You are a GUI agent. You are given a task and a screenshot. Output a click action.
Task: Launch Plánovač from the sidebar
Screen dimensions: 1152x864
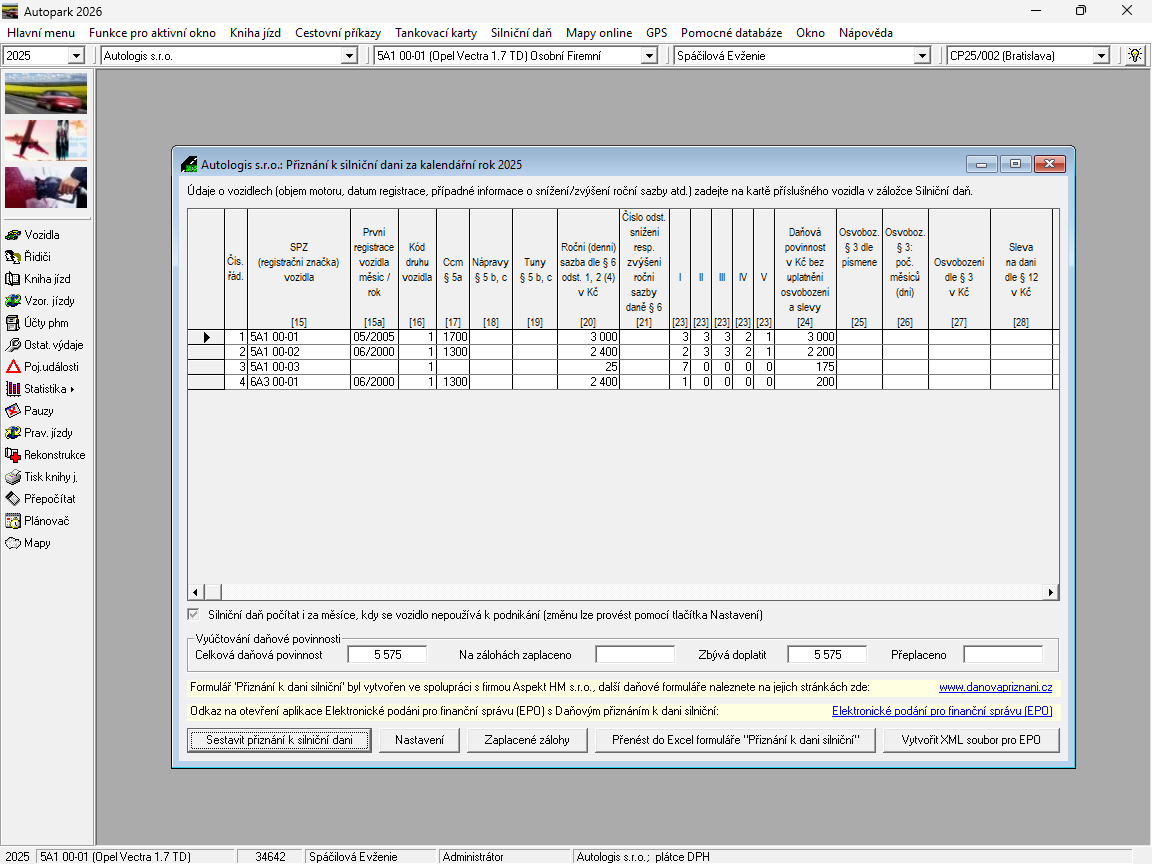[14, 521]
